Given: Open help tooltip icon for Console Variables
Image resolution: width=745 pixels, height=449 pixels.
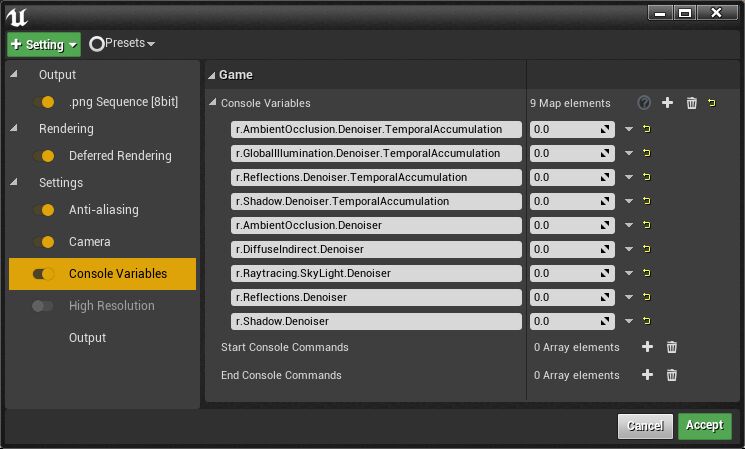Looking at the screenshot, I should [644, 103].
